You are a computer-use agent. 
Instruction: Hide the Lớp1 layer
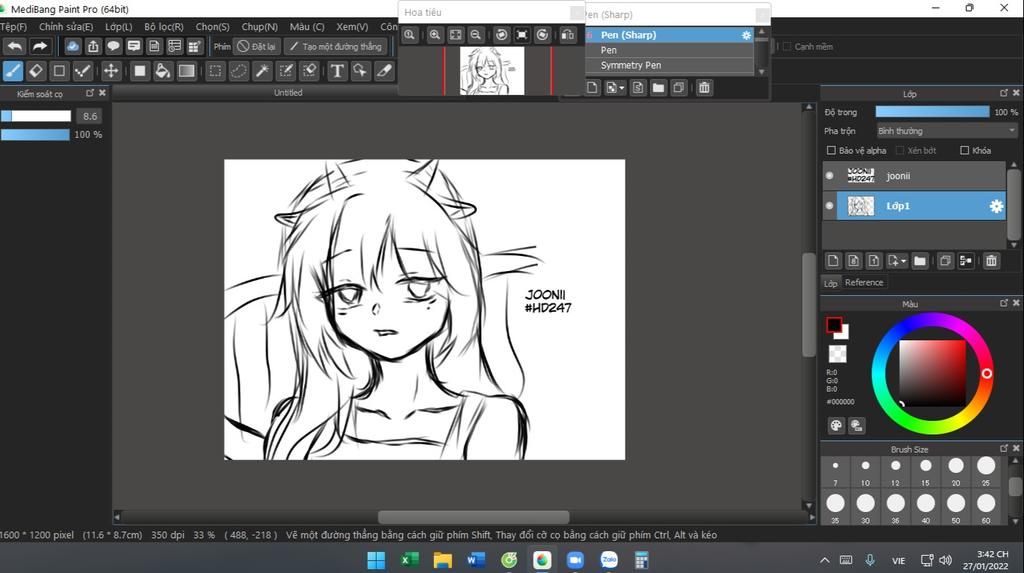(829, 206)
